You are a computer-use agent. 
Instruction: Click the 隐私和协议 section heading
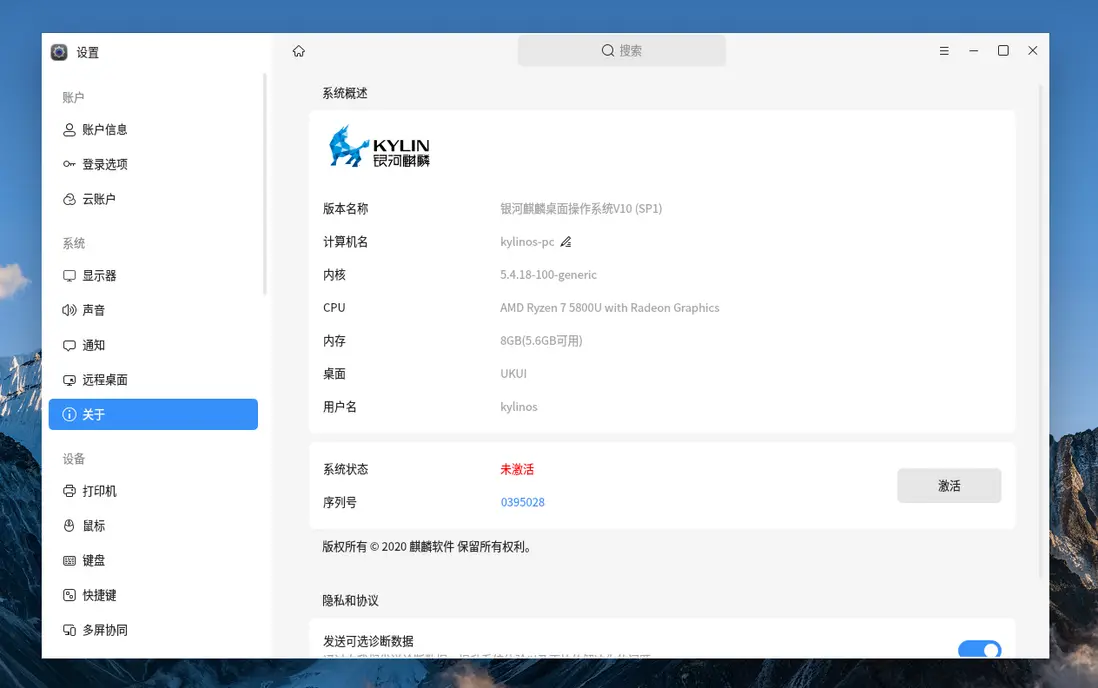(x=350, y=600)
